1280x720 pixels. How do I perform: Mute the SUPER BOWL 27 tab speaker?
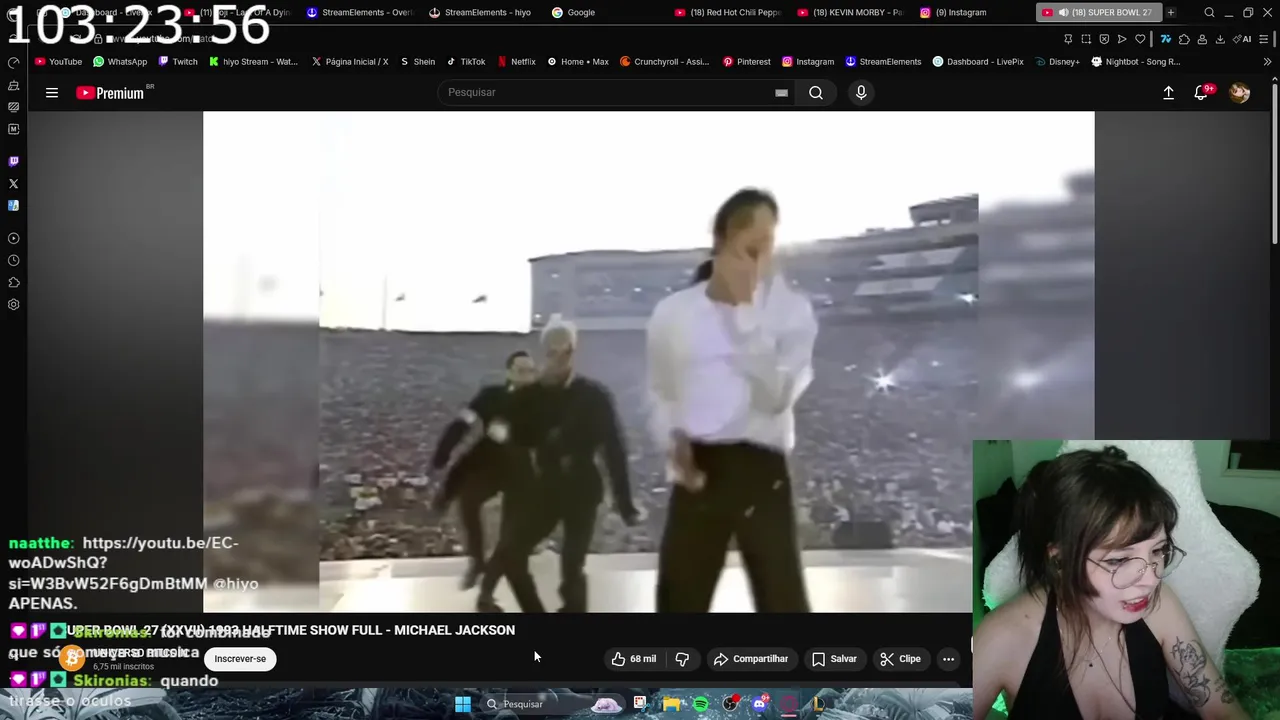click(x=1063, y=13)
